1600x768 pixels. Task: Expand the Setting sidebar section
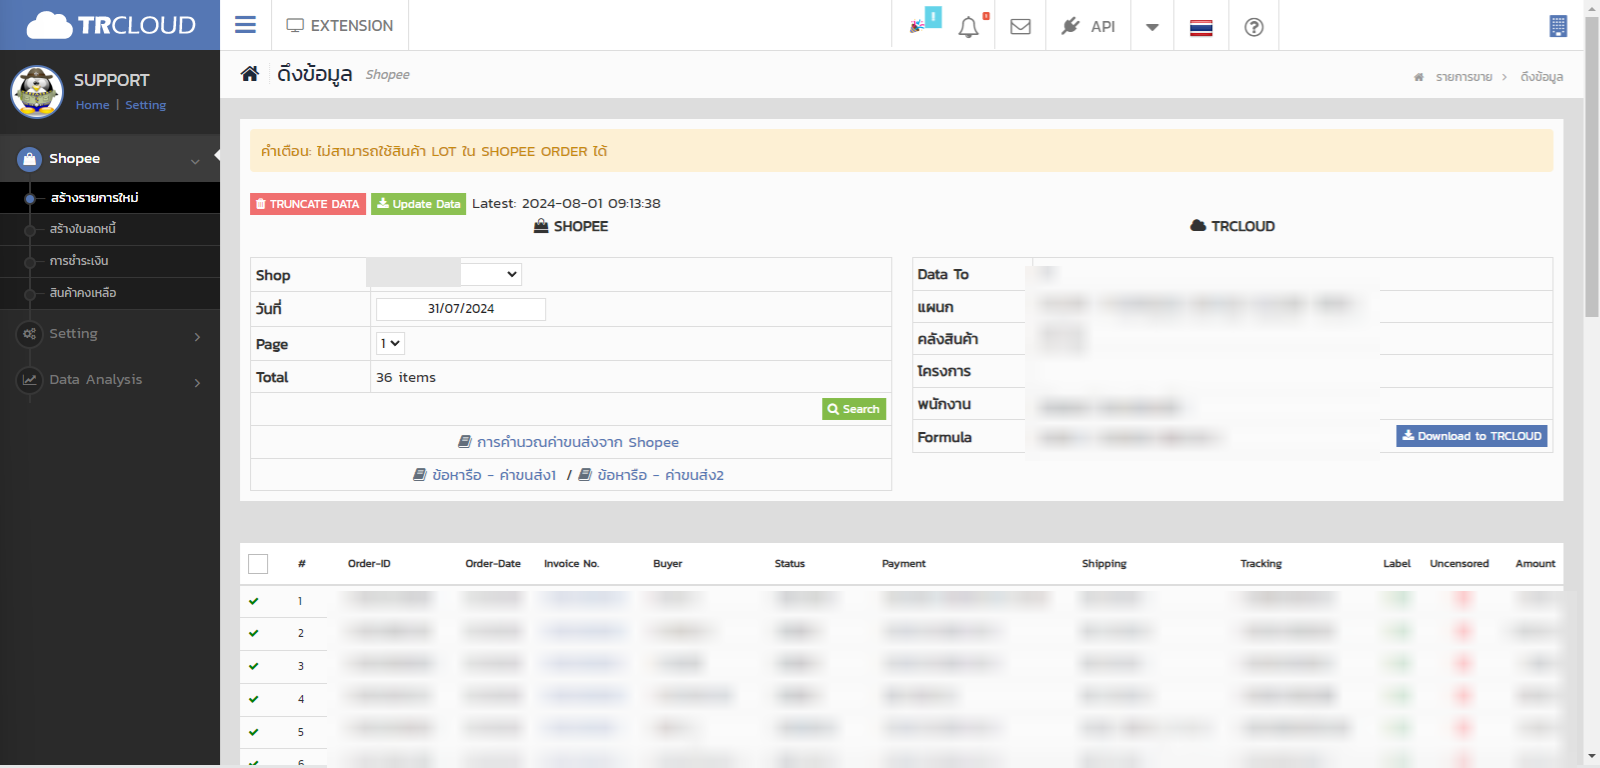(x=110, y=334)
